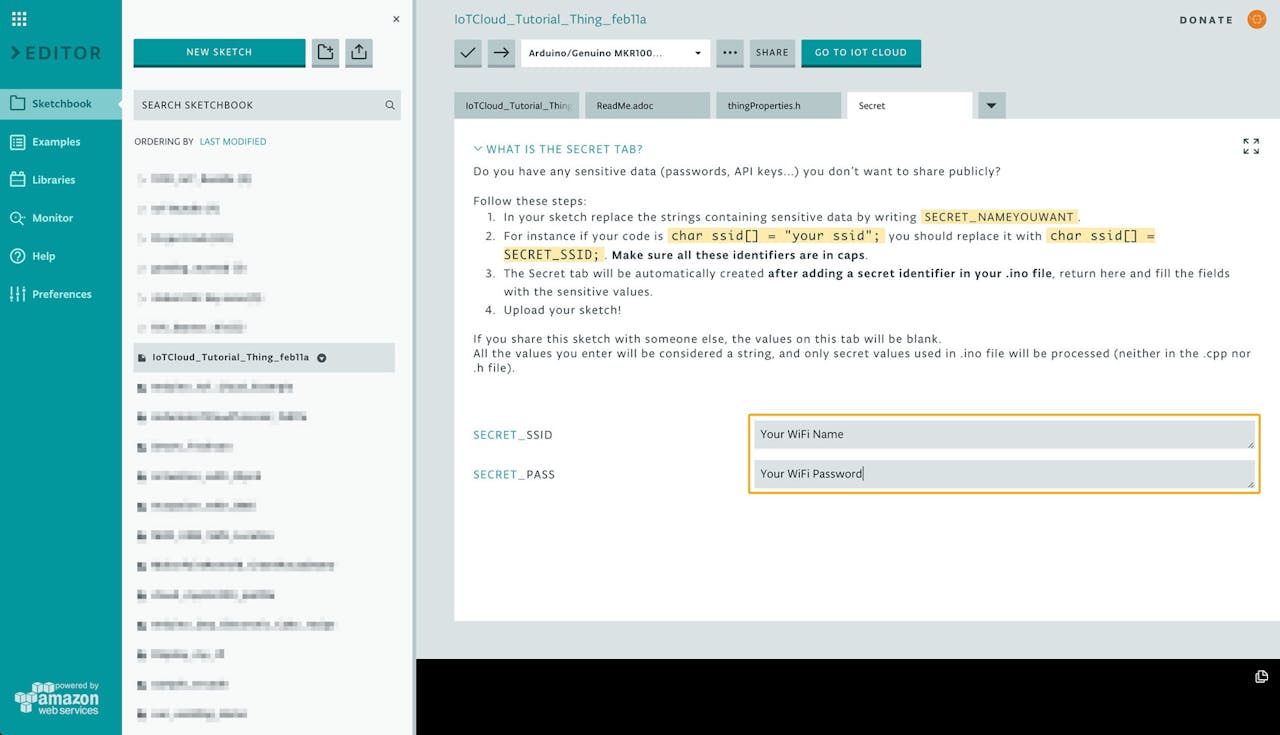Click the SHARE button
This screenshot has width=1280, height=735.
[772, 53]
